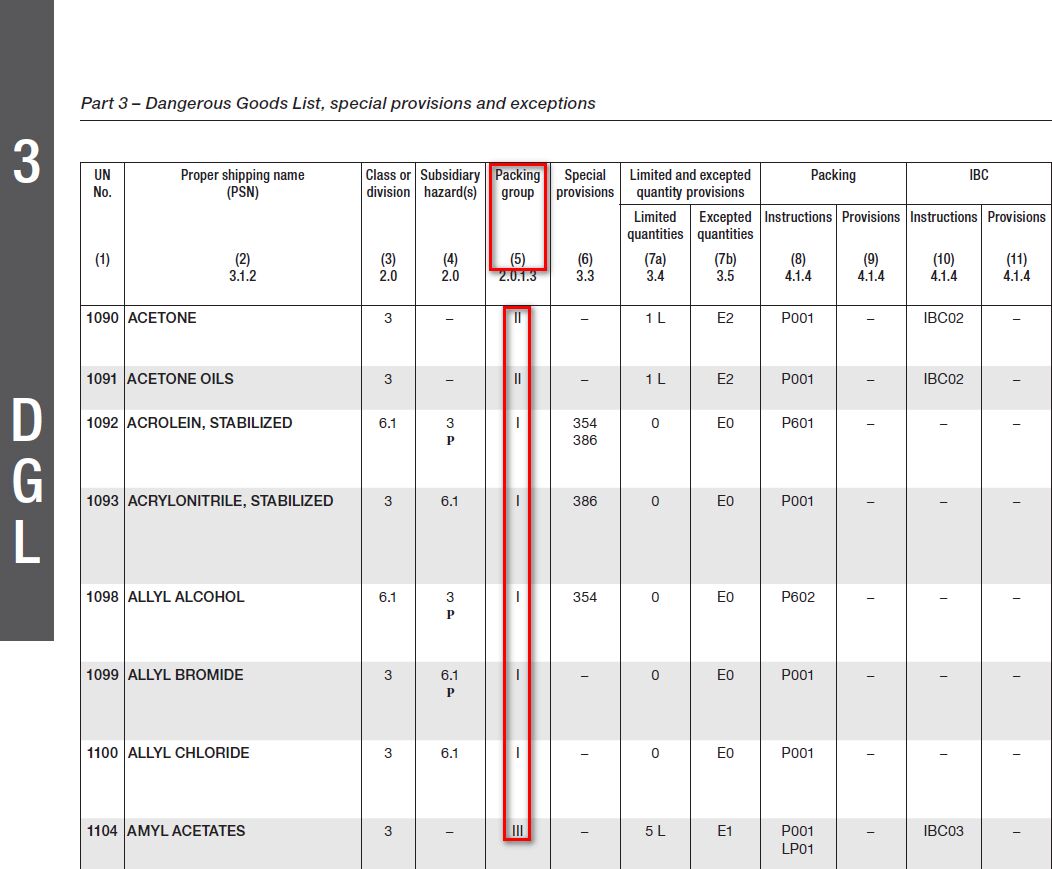The image size is (1052, 869).
Task: Click the Special provisions column header
Action: 585,183
